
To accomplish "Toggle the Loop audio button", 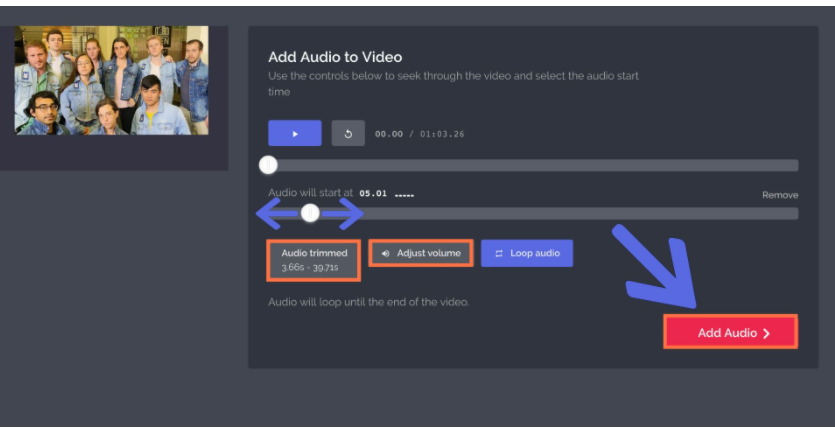I will 527,253.
